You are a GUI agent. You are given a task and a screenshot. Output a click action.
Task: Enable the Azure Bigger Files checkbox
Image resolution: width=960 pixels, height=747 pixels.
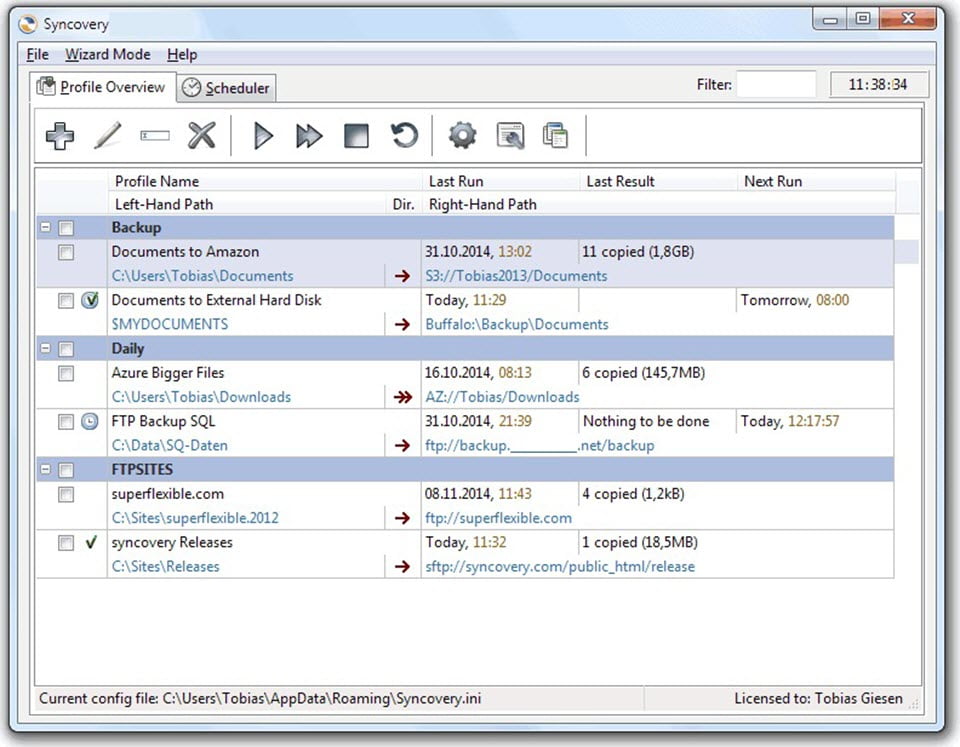tap(66, 374)
